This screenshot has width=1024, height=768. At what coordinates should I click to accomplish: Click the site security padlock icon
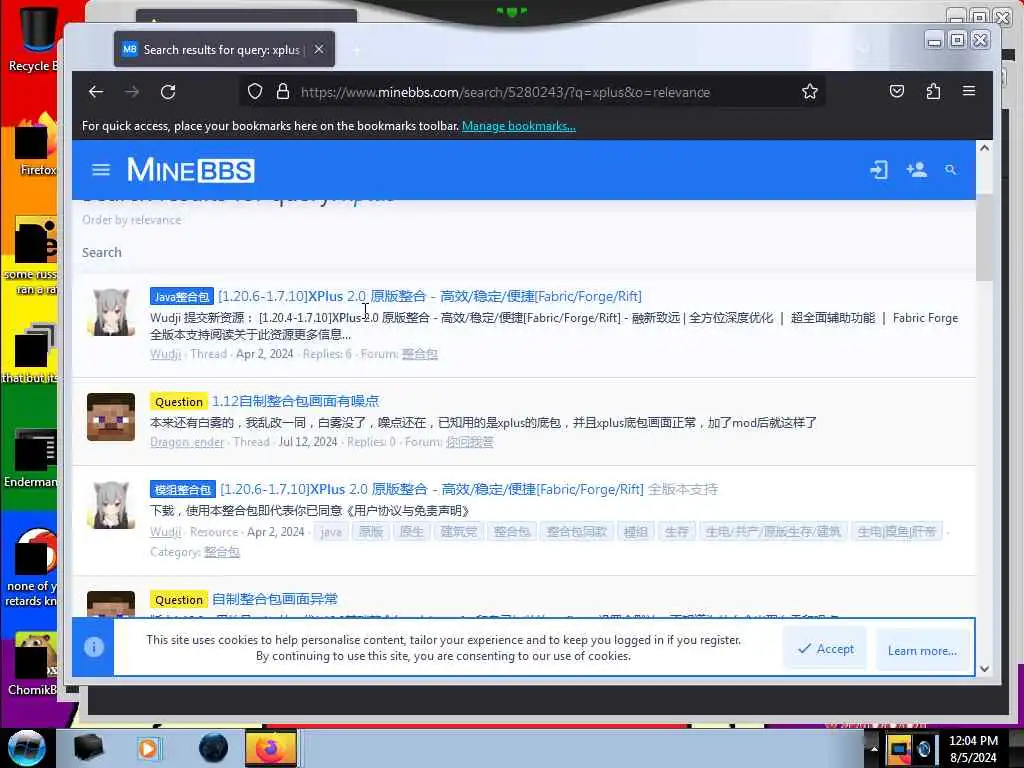283,91
